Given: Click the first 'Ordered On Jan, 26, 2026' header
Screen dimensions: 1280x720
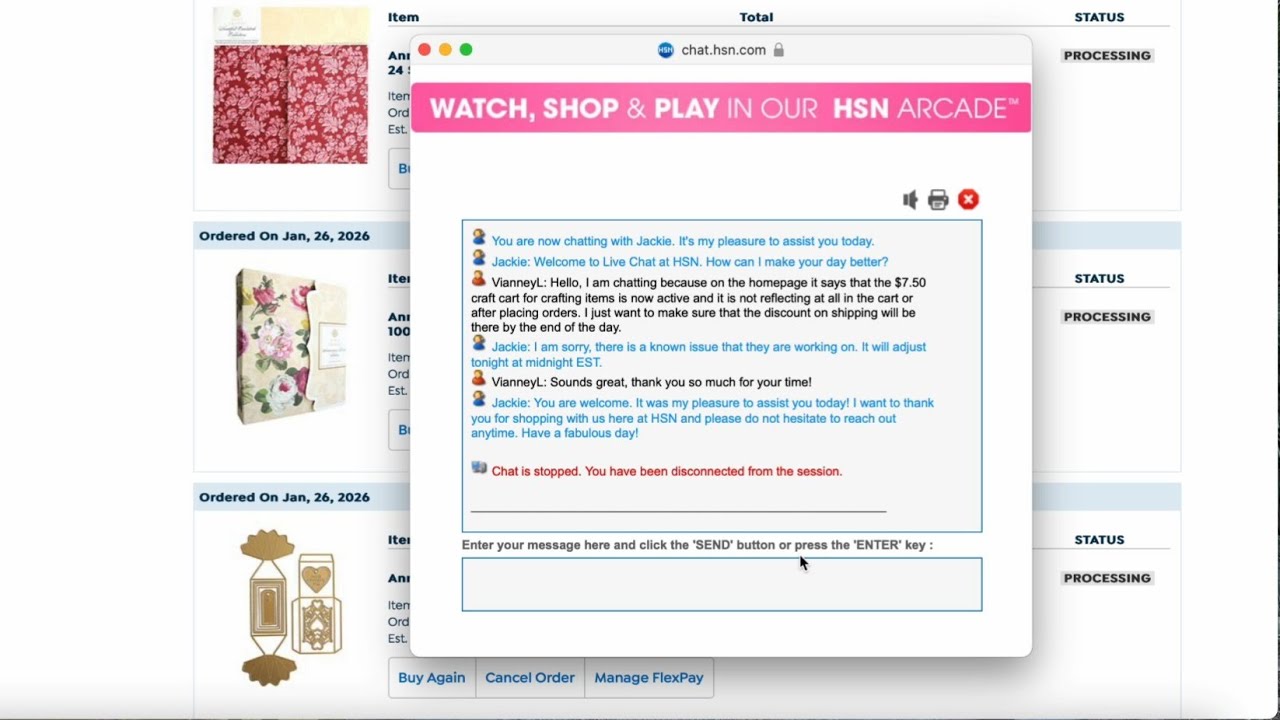Looking at the screenshot, I should [284, 236].
